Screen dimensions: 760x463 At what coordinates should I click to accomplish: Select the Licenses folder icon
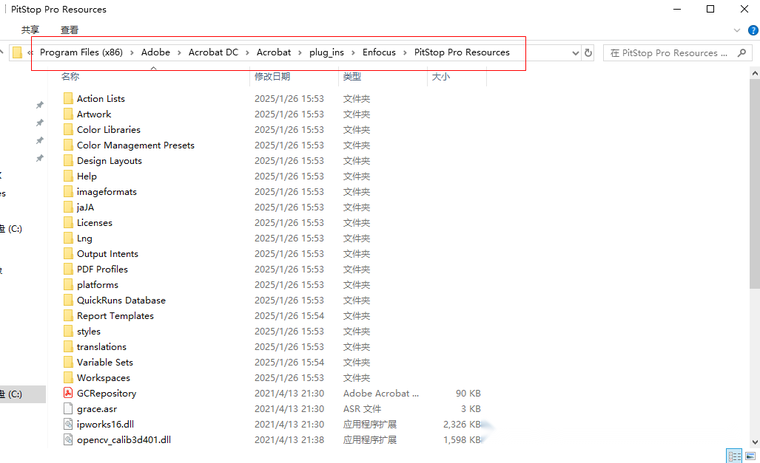(x=68, y=223)
